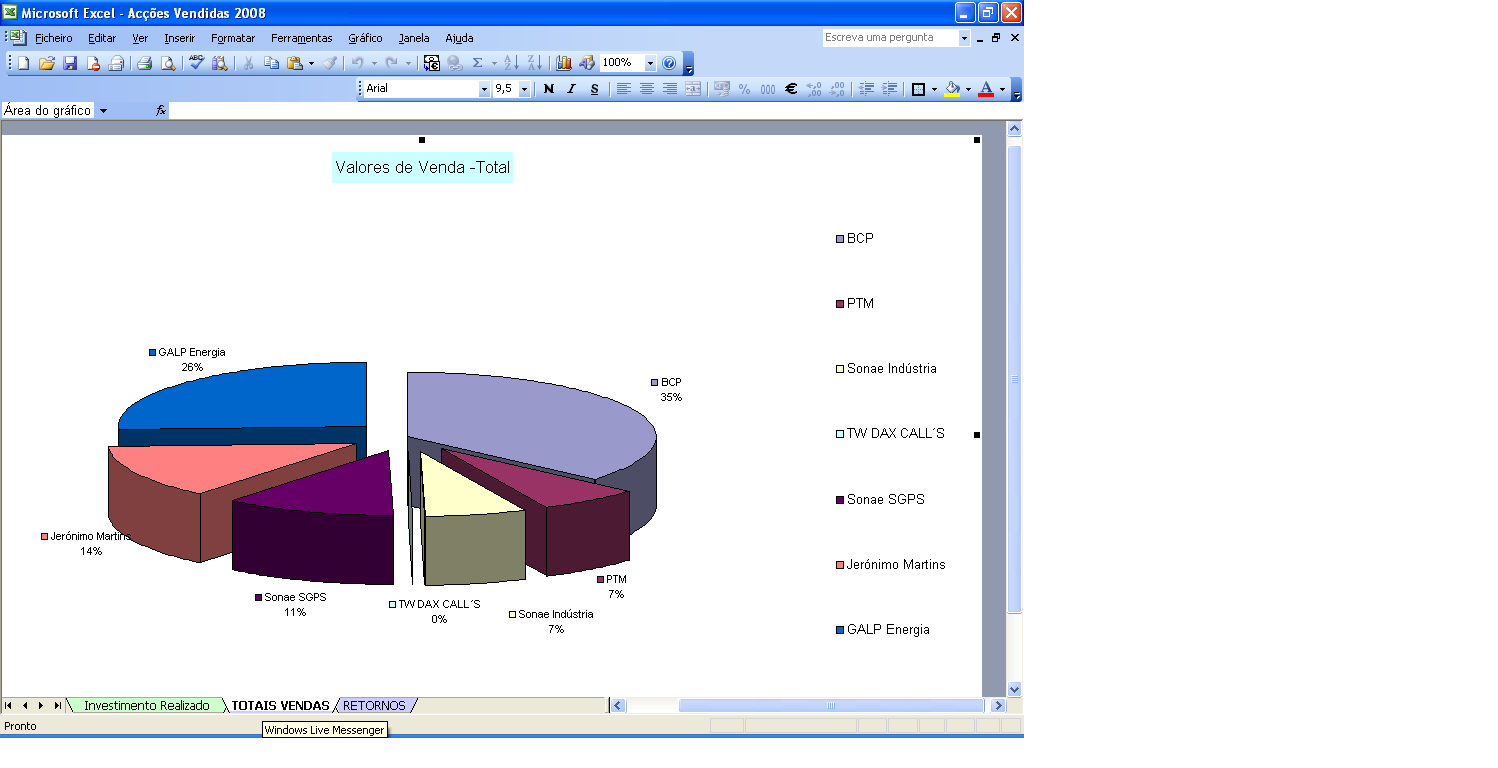Viewport: 1498px width, 768px height.
Task: Open the Permission icon in the toolbar
Action: (93, 63)
